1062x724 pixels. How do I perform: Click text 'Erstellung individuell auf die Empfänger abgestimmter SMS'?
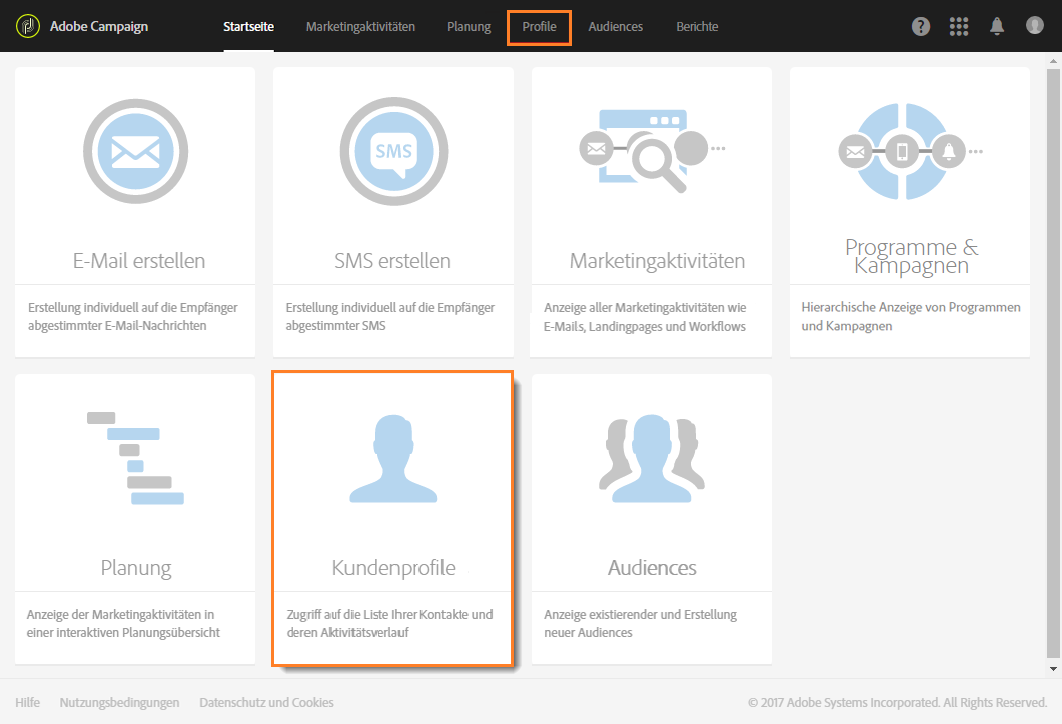coord(390,316)
